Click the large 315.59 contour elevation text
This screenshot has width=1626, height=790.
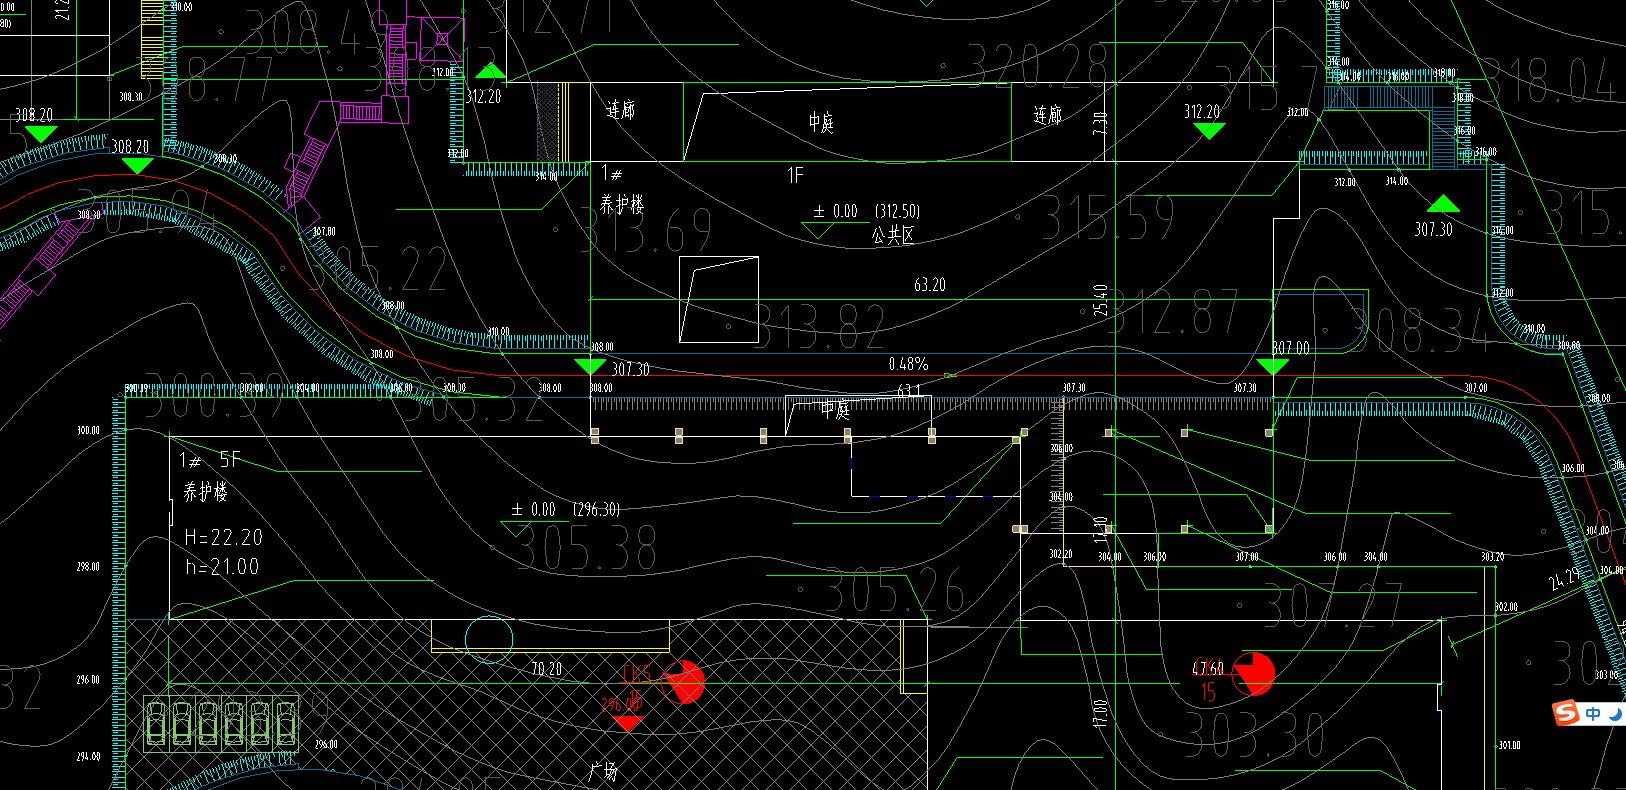1108,218
